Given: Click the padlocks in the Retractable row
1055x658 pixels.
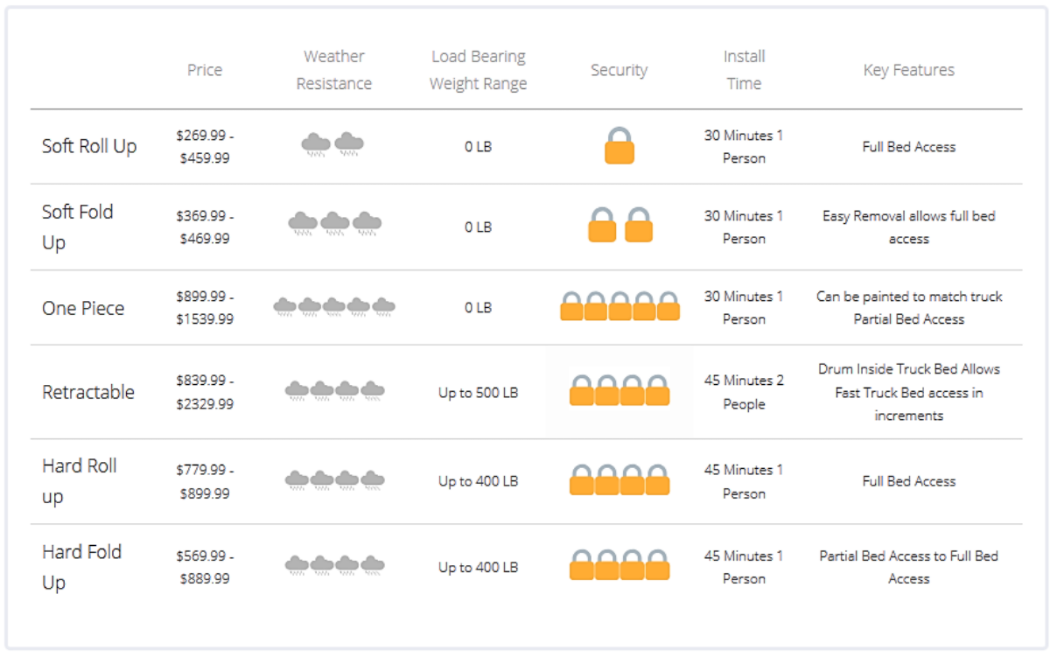Looking at the screenshot, I should click(x=620, y=390).
